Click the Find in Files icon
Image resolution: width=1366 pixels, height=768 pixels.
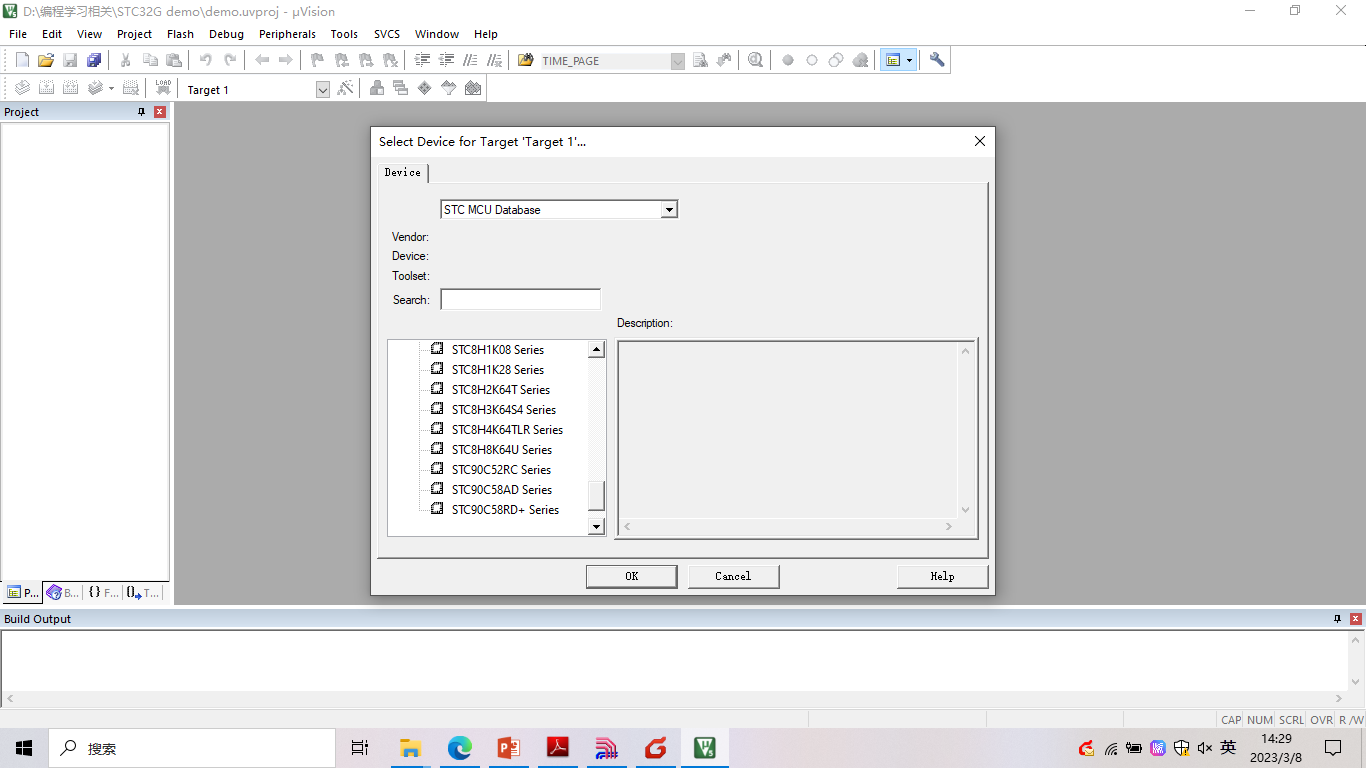coord(526,60)
